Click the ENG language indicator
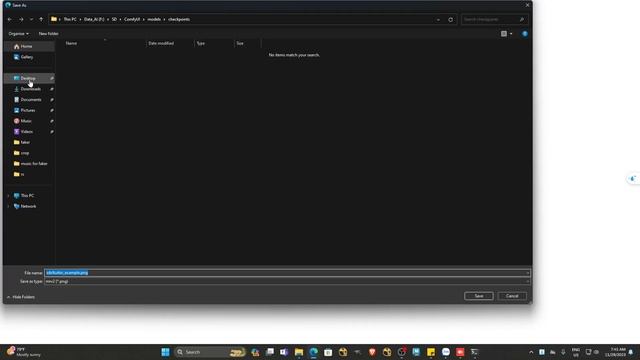Screen dimensions: 640x360 point(576,352)
